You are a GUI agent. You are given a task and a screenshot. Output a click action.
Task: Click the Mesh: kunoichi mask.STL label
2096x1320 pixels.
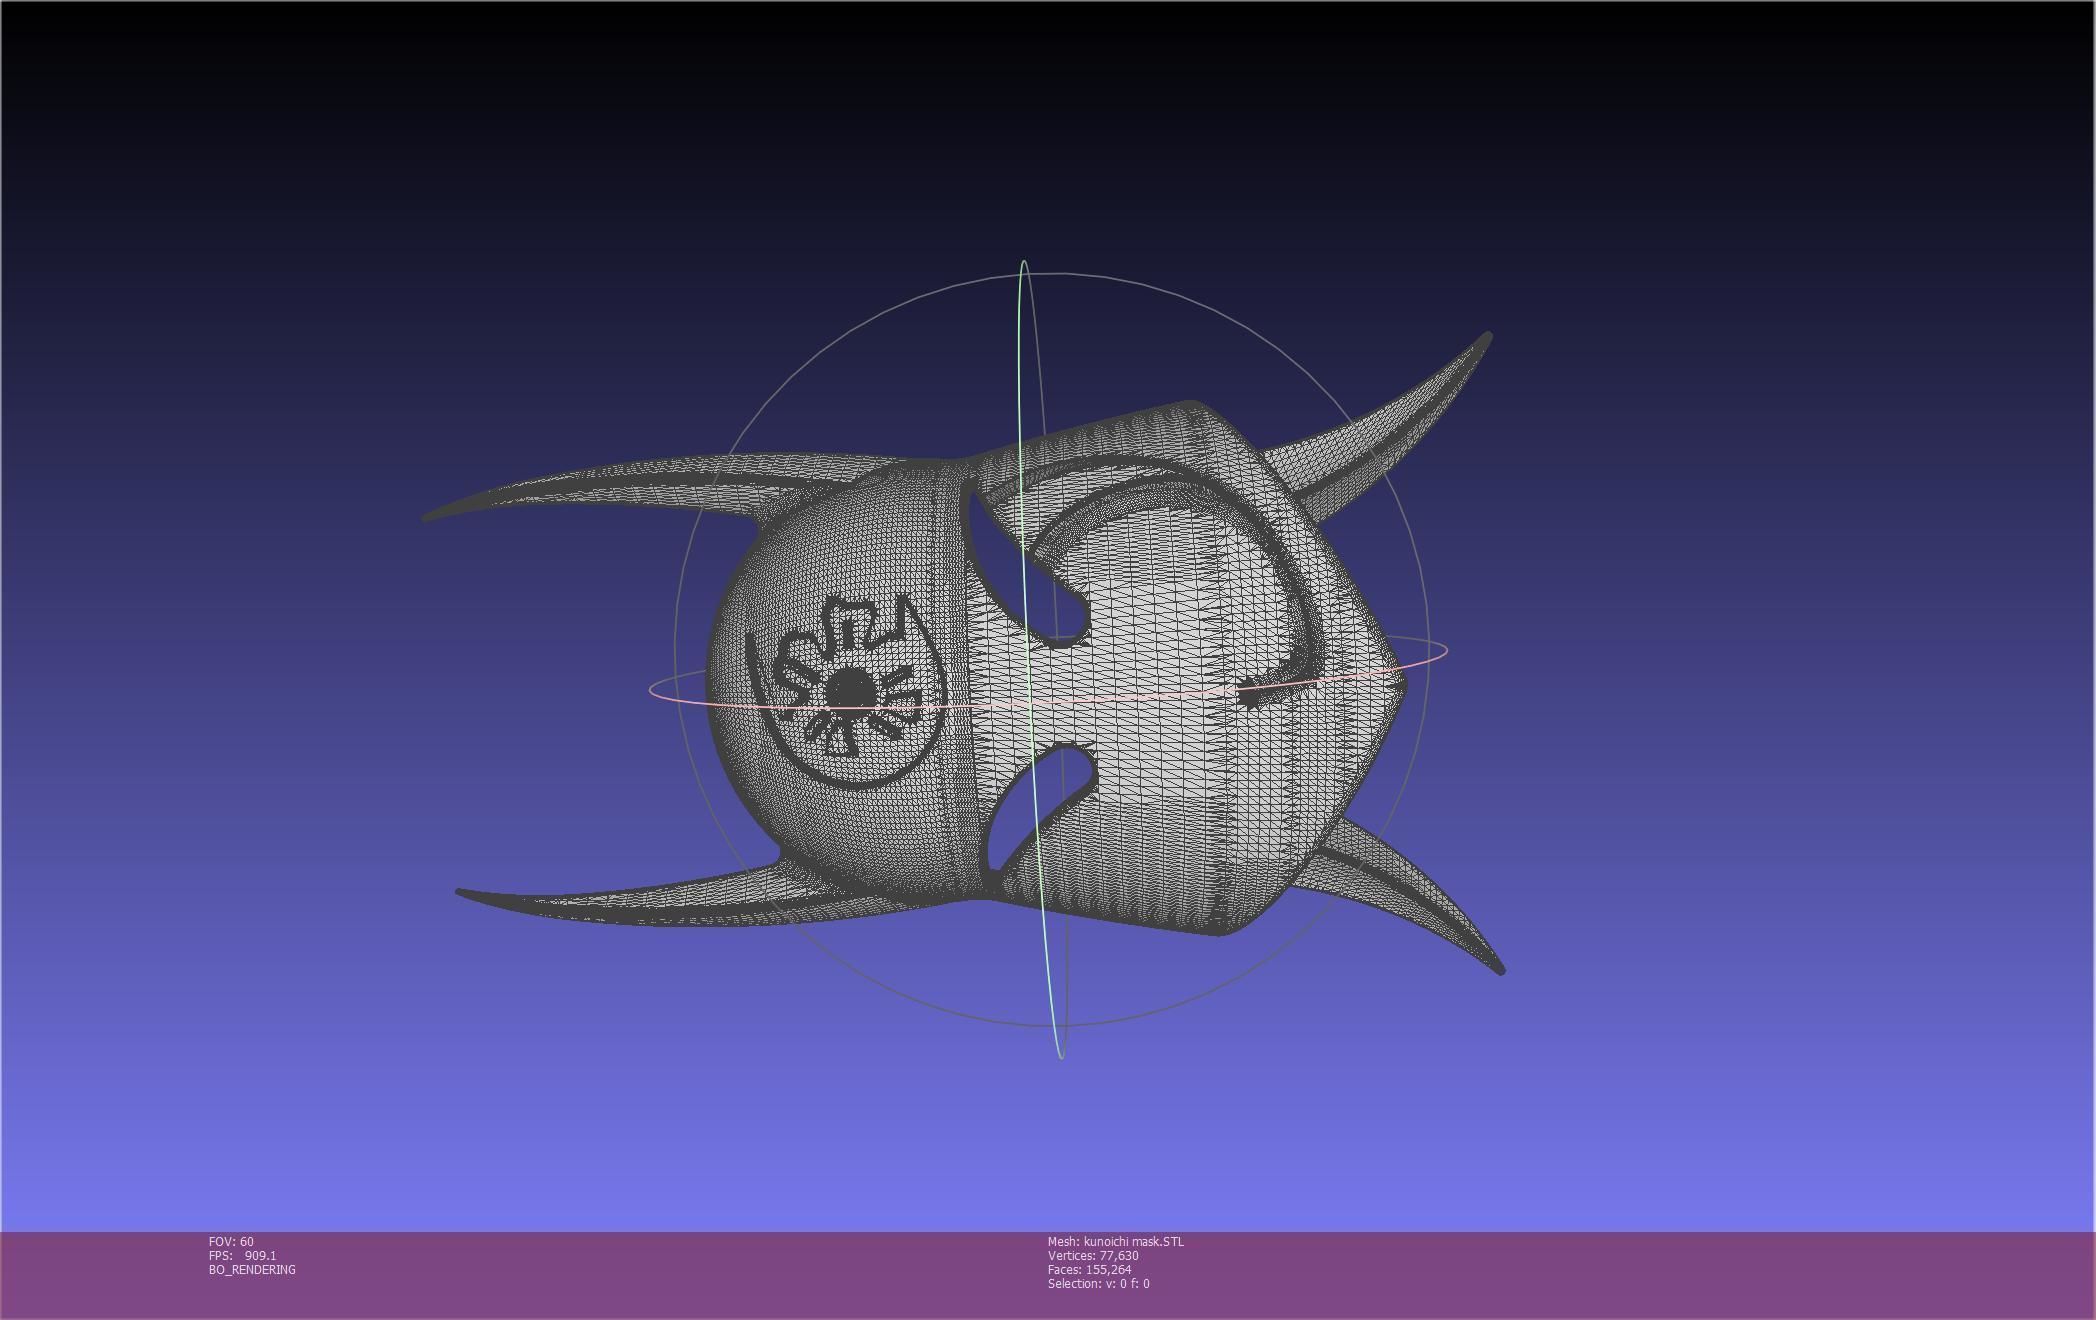pos(1115,1242)
